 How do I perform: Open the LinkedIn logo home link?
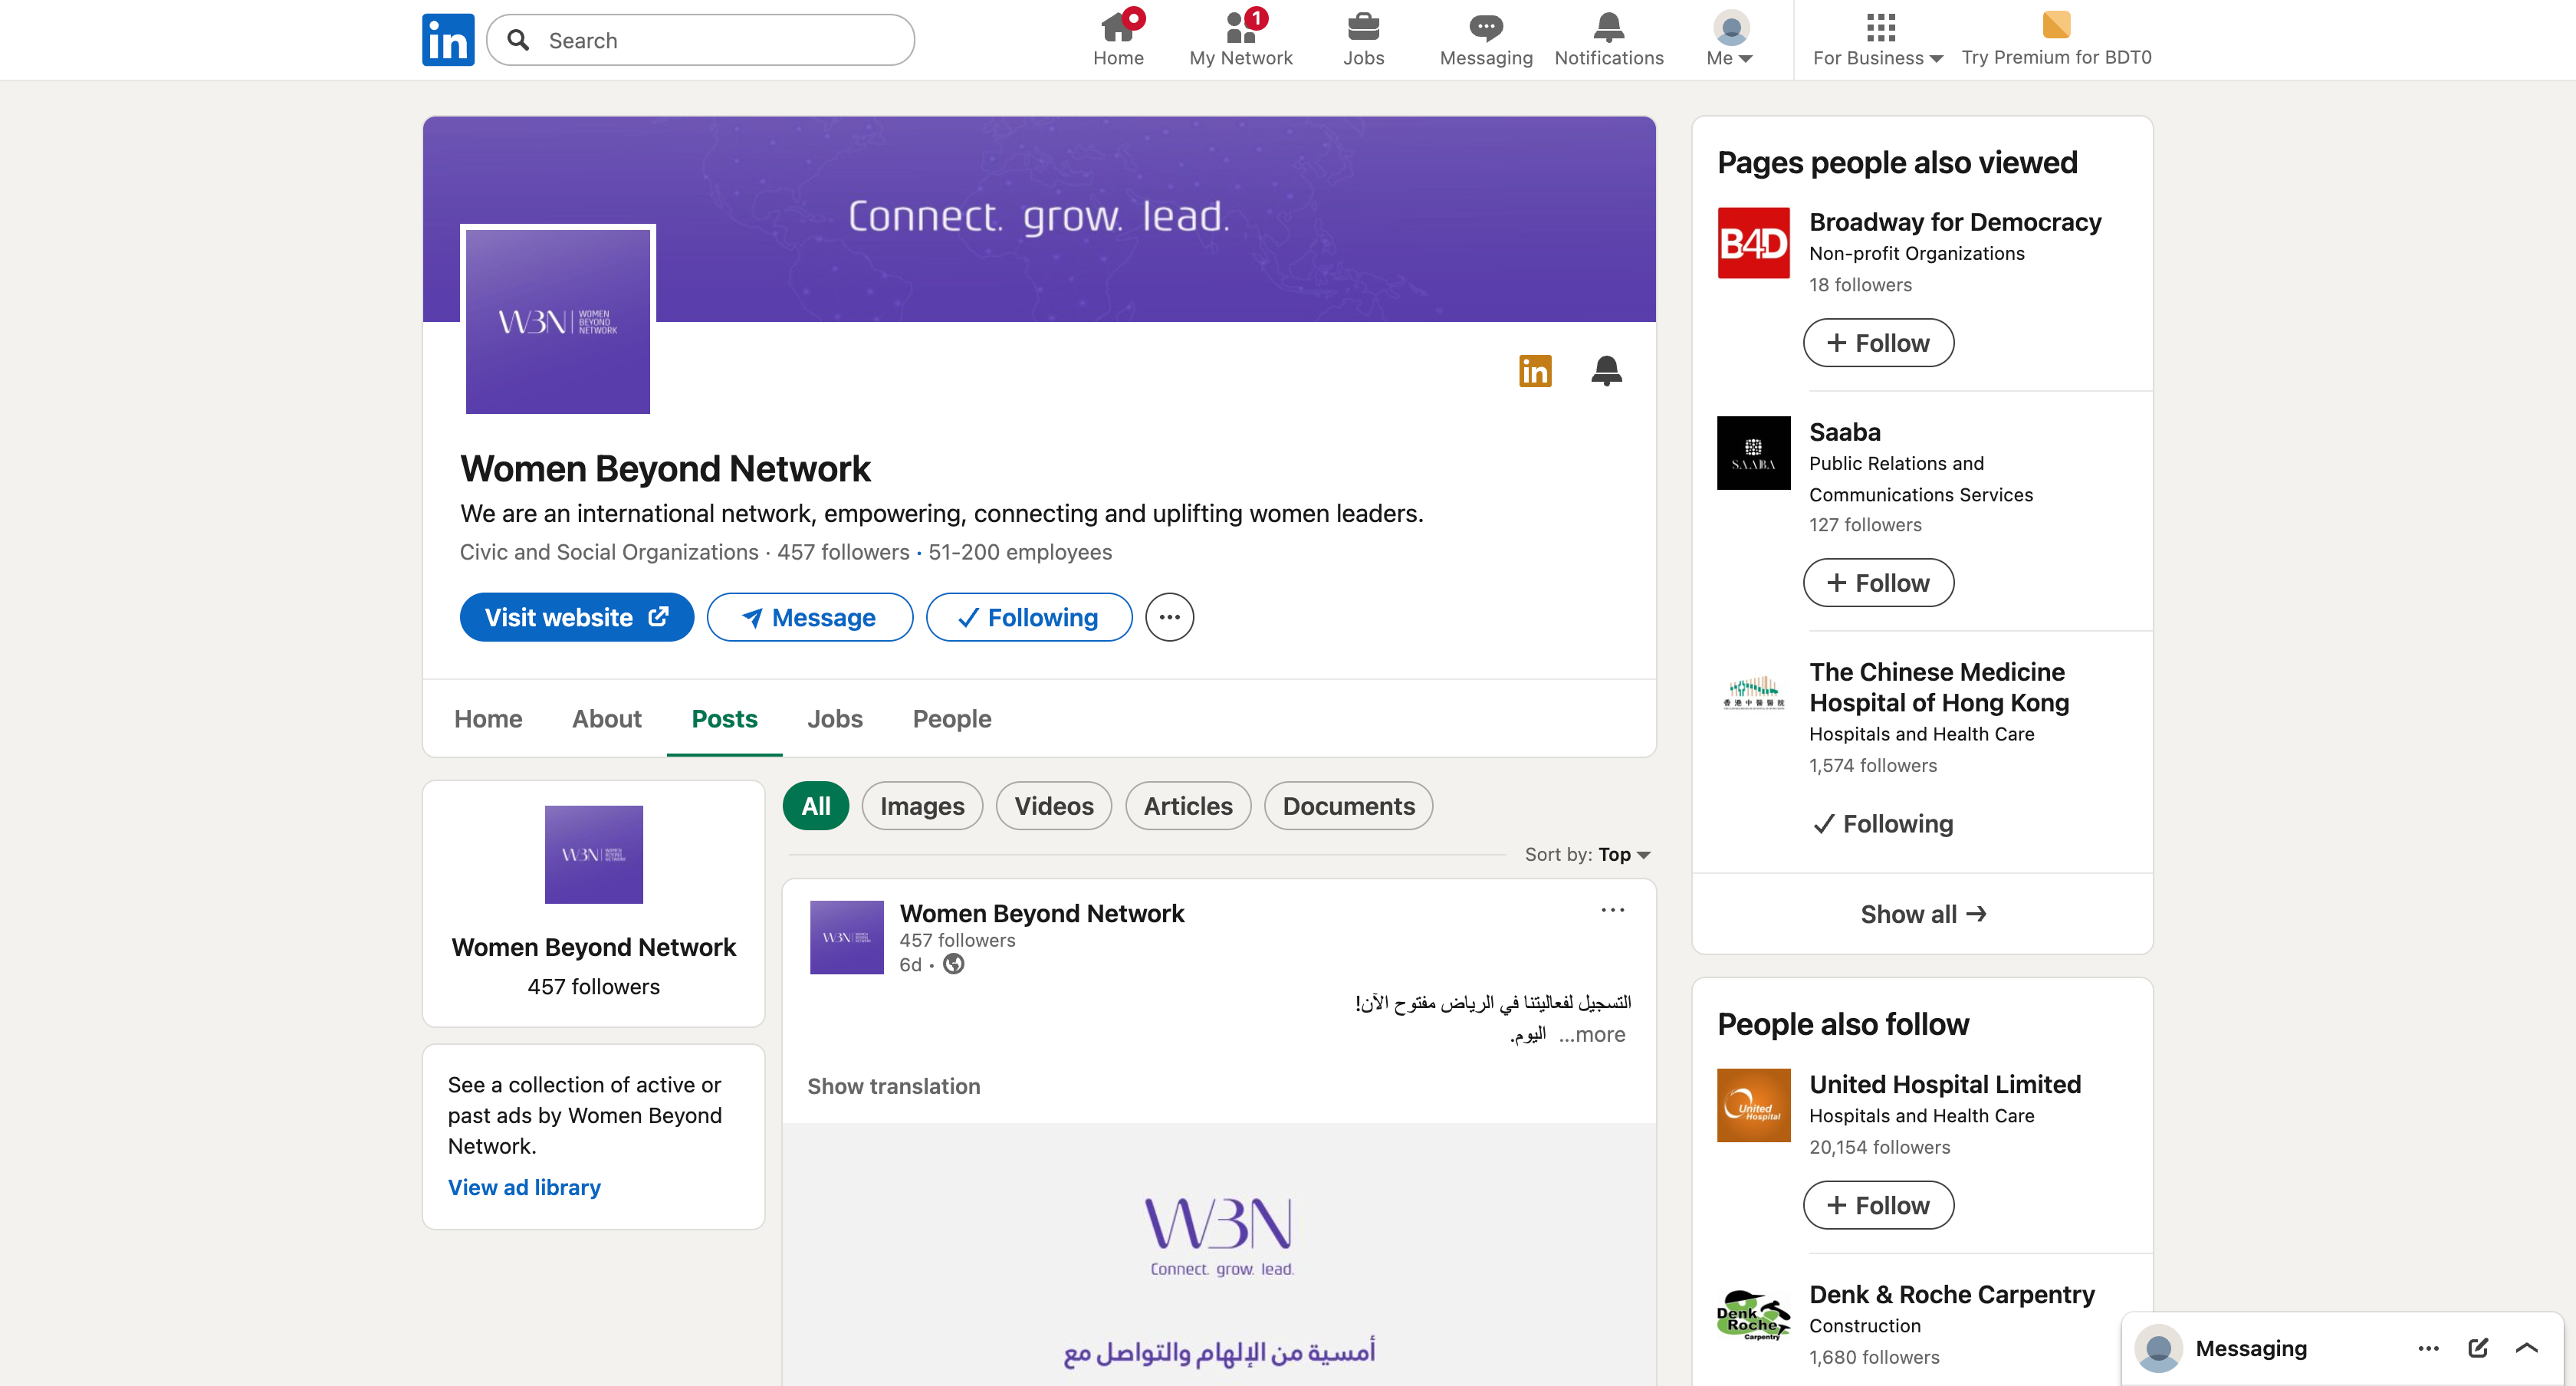pyautogui.click(x=448, y=40)
